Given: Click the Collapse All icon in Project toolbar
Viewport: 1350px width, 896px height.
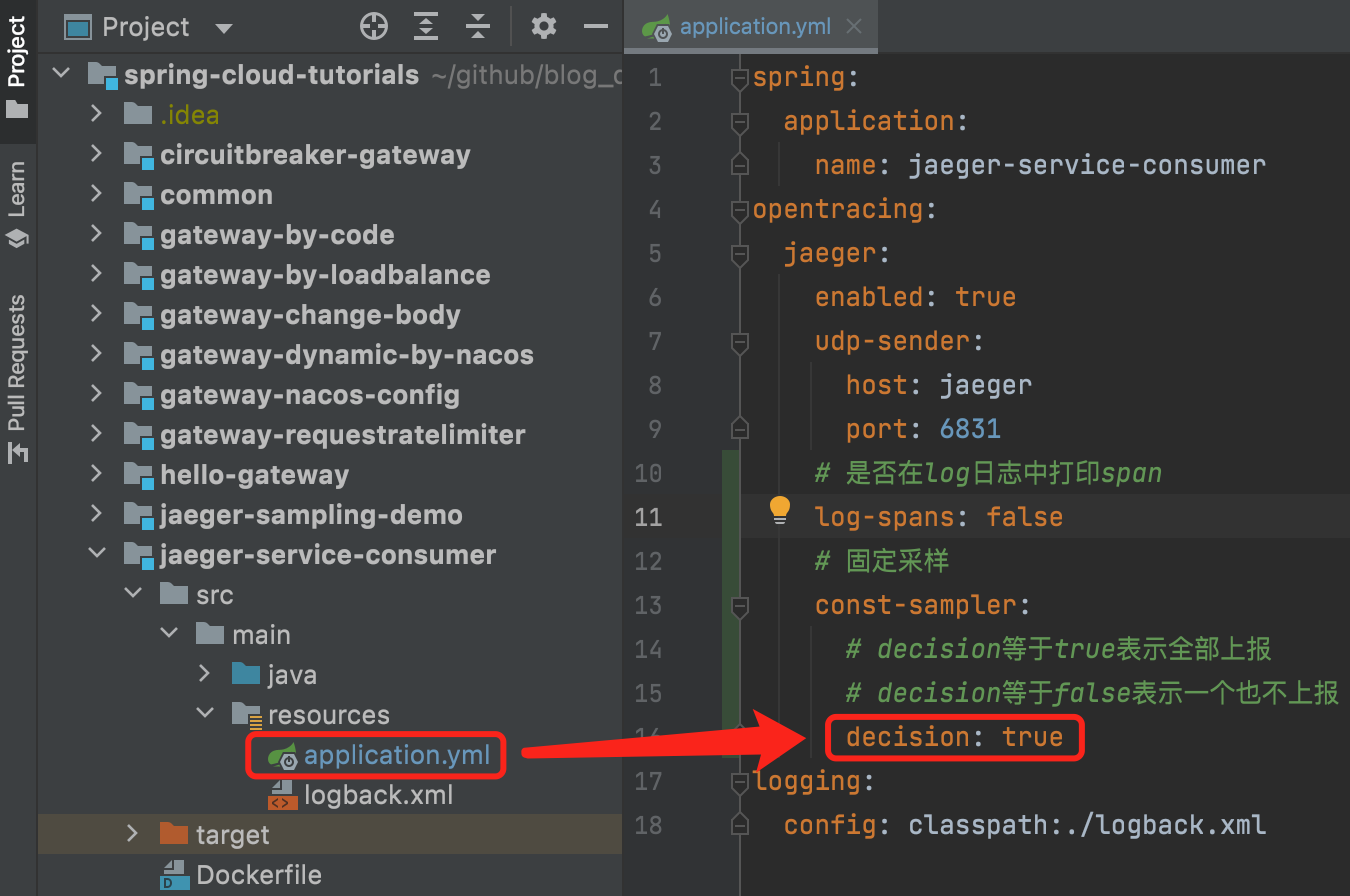Looking at the screenshot, I should [x=478, y=27].
